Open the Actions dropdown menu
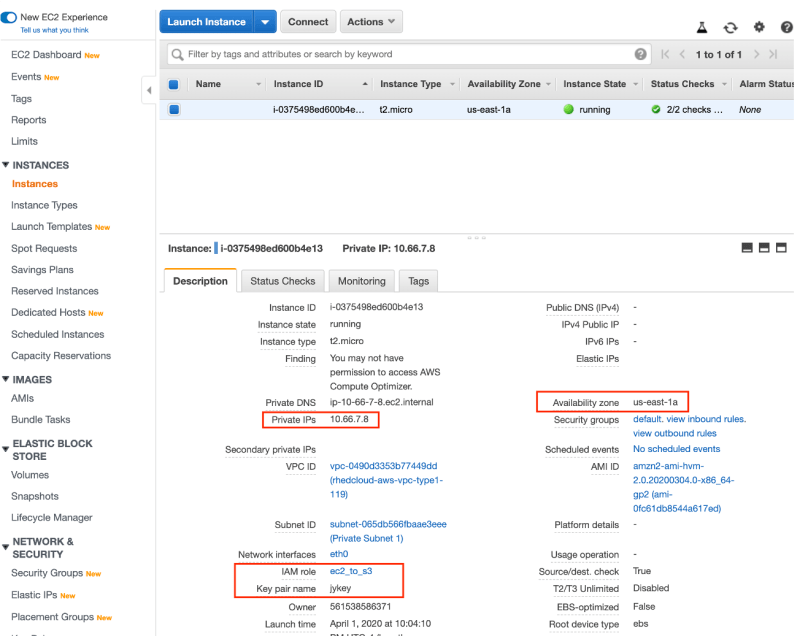 371,22
